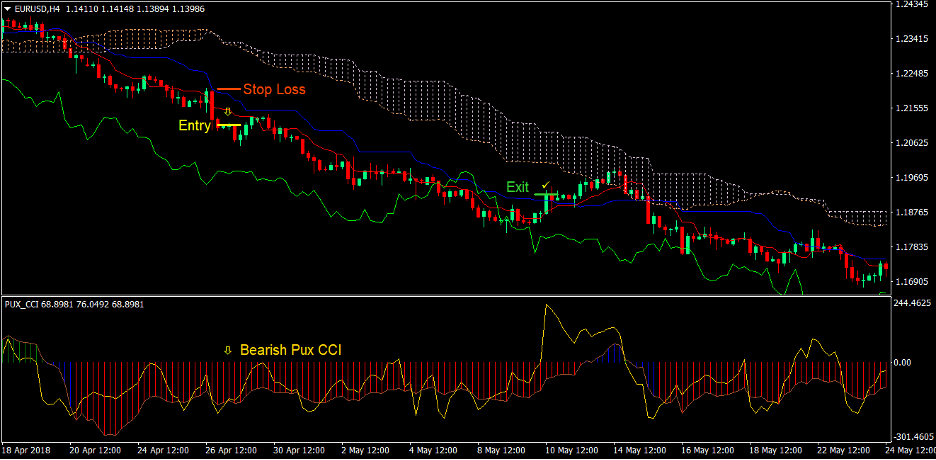Click the 1.19695 price axis label
This screenshot has width=936, height=460.
912,177
